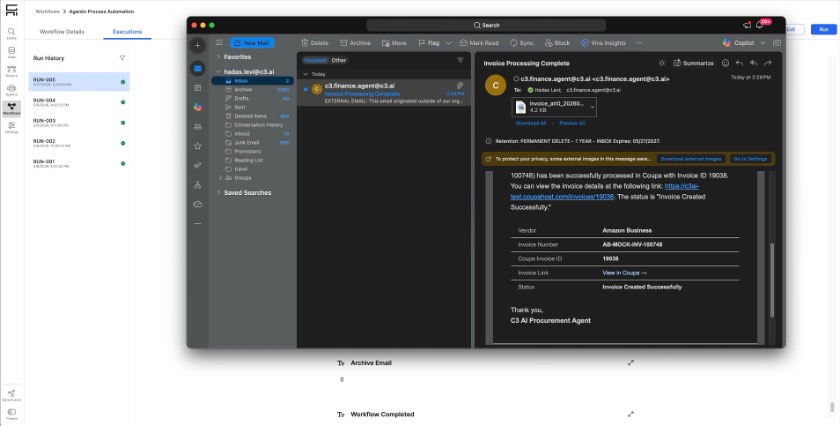The height and width of the screenshot is (426, 840).
Task: Open the People icon in Outlook sidebar
Action: click(198, 126)
